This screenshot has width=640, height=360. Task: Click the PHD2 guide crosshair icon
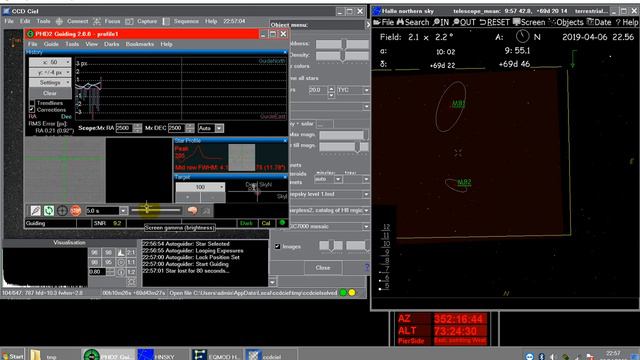click(x=62, y=211)
